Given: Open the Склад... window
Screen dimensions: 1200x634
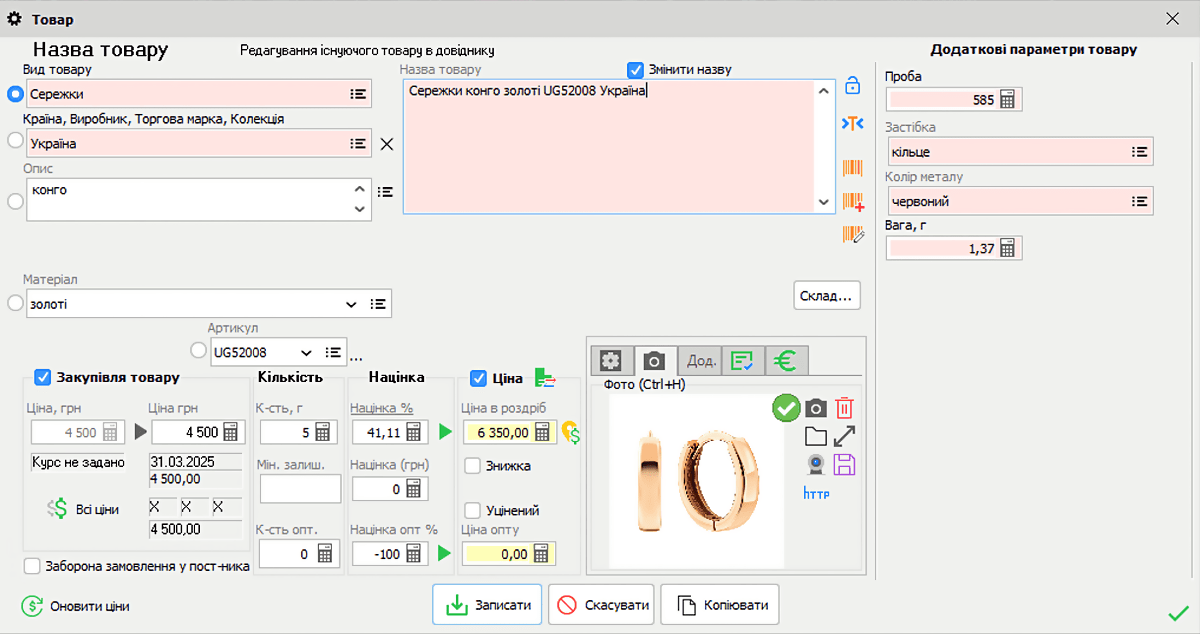Looking at the screenshot, I should (x=826, y=294).
